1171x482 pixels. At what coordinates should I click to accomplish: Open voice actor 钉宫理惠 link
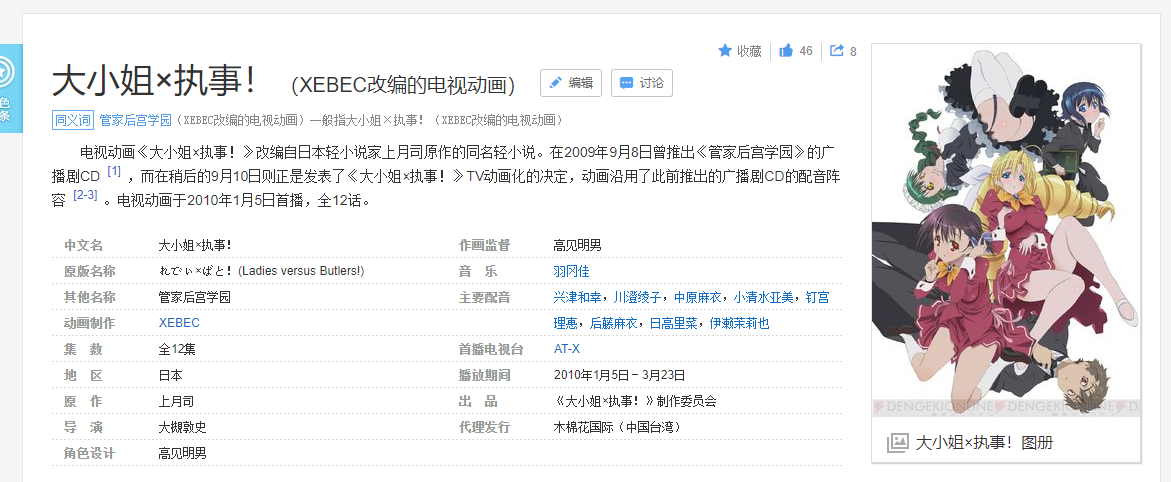[x=817, y=297]
